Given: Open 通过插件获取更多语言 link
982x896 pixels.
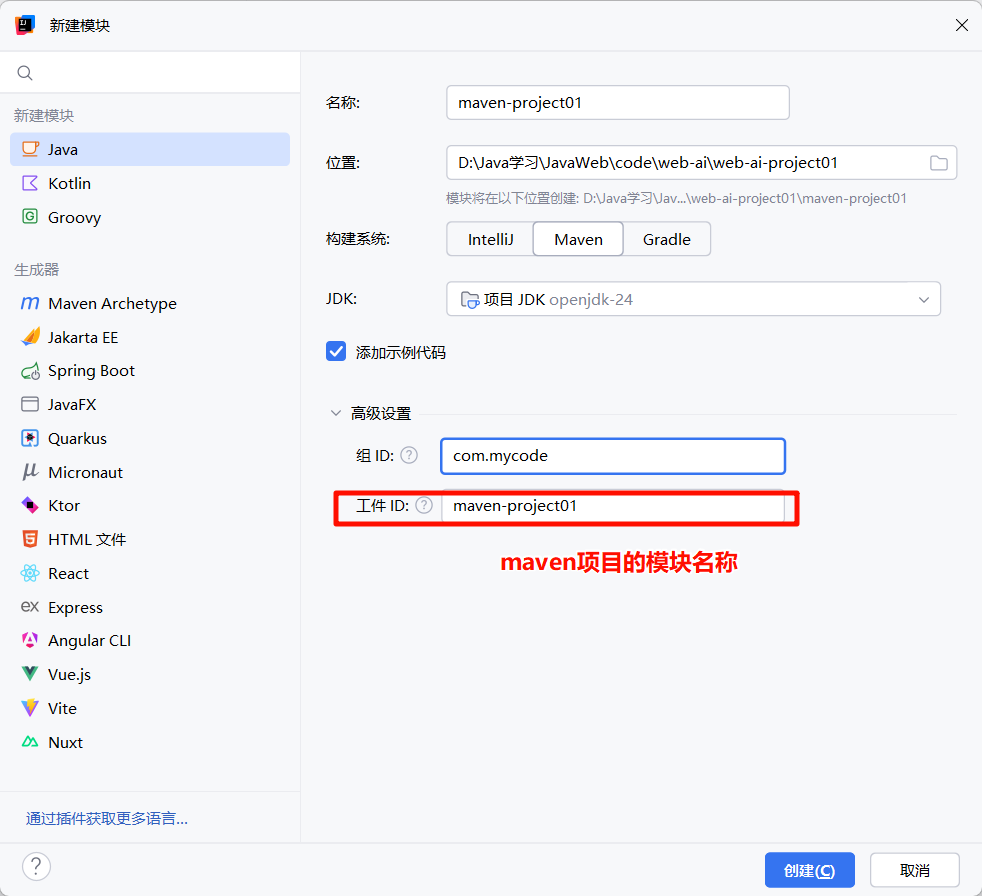Looking at the screenshot, I should click(106, 818).
